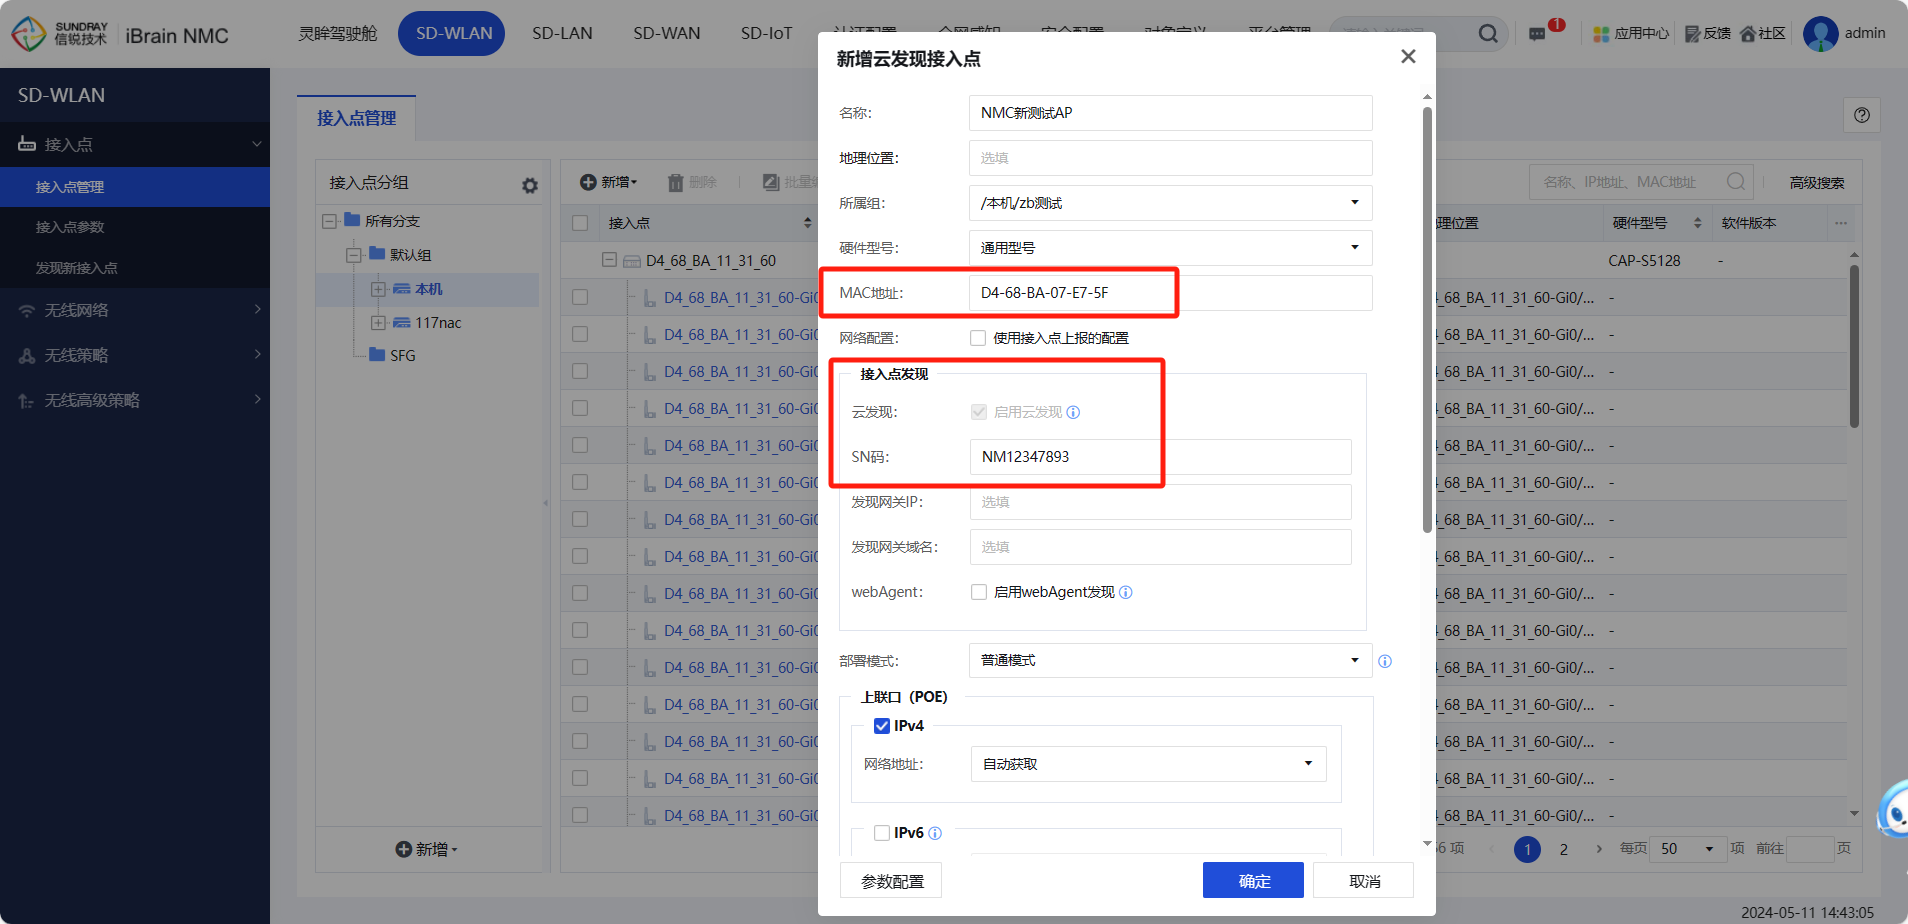Go to next page arrow
The width and height of the screenshot is (1908, 924).
pos(1599,849)
